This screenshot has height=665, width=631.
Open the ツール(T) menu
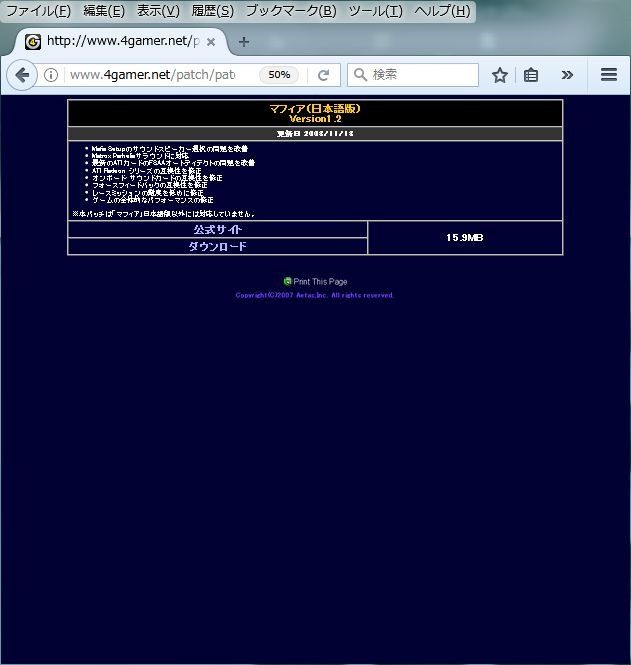click(376, 11)
